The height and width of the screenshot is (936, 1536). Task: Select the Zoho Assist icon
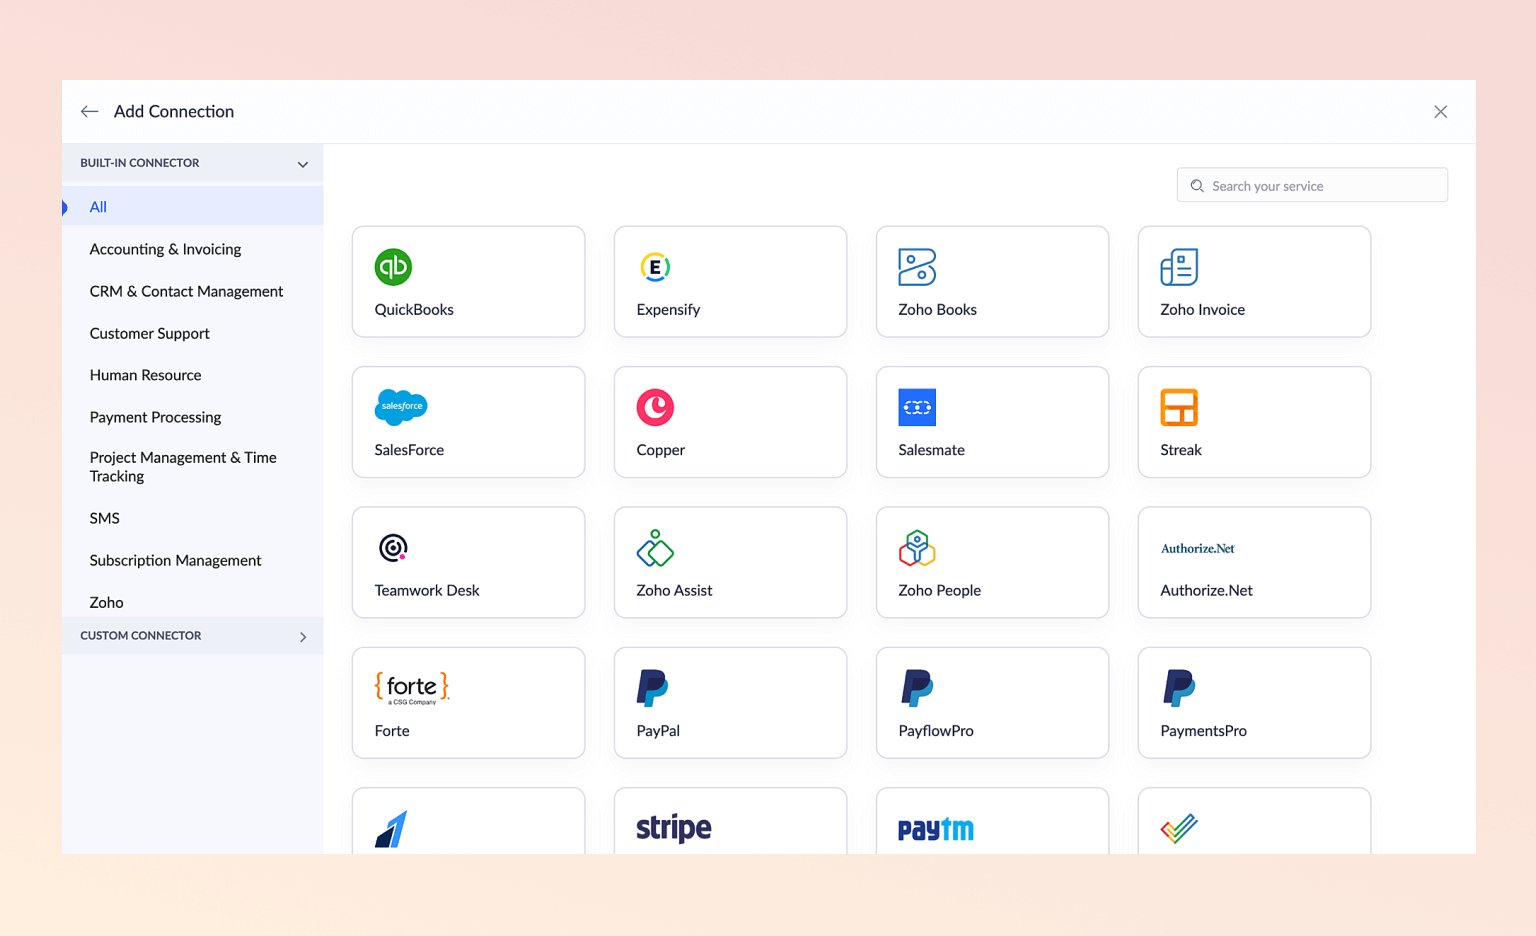coord(655,548)
